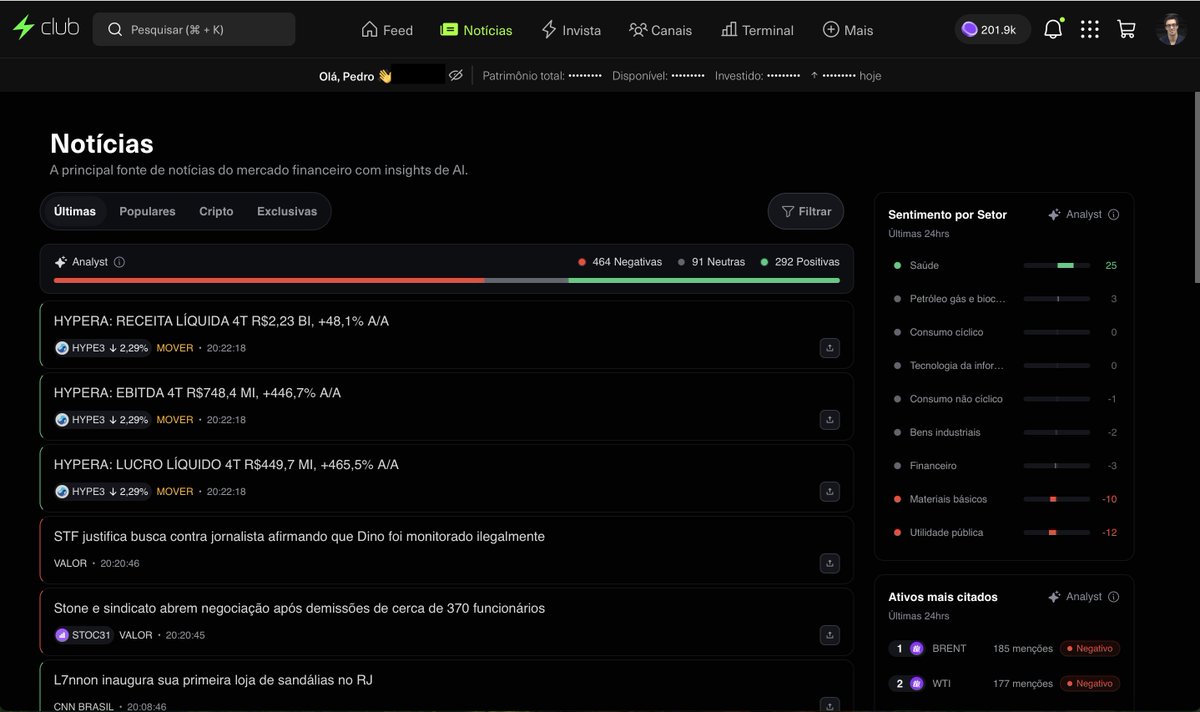Click Negativo badge for WTI

[1090, 684]
